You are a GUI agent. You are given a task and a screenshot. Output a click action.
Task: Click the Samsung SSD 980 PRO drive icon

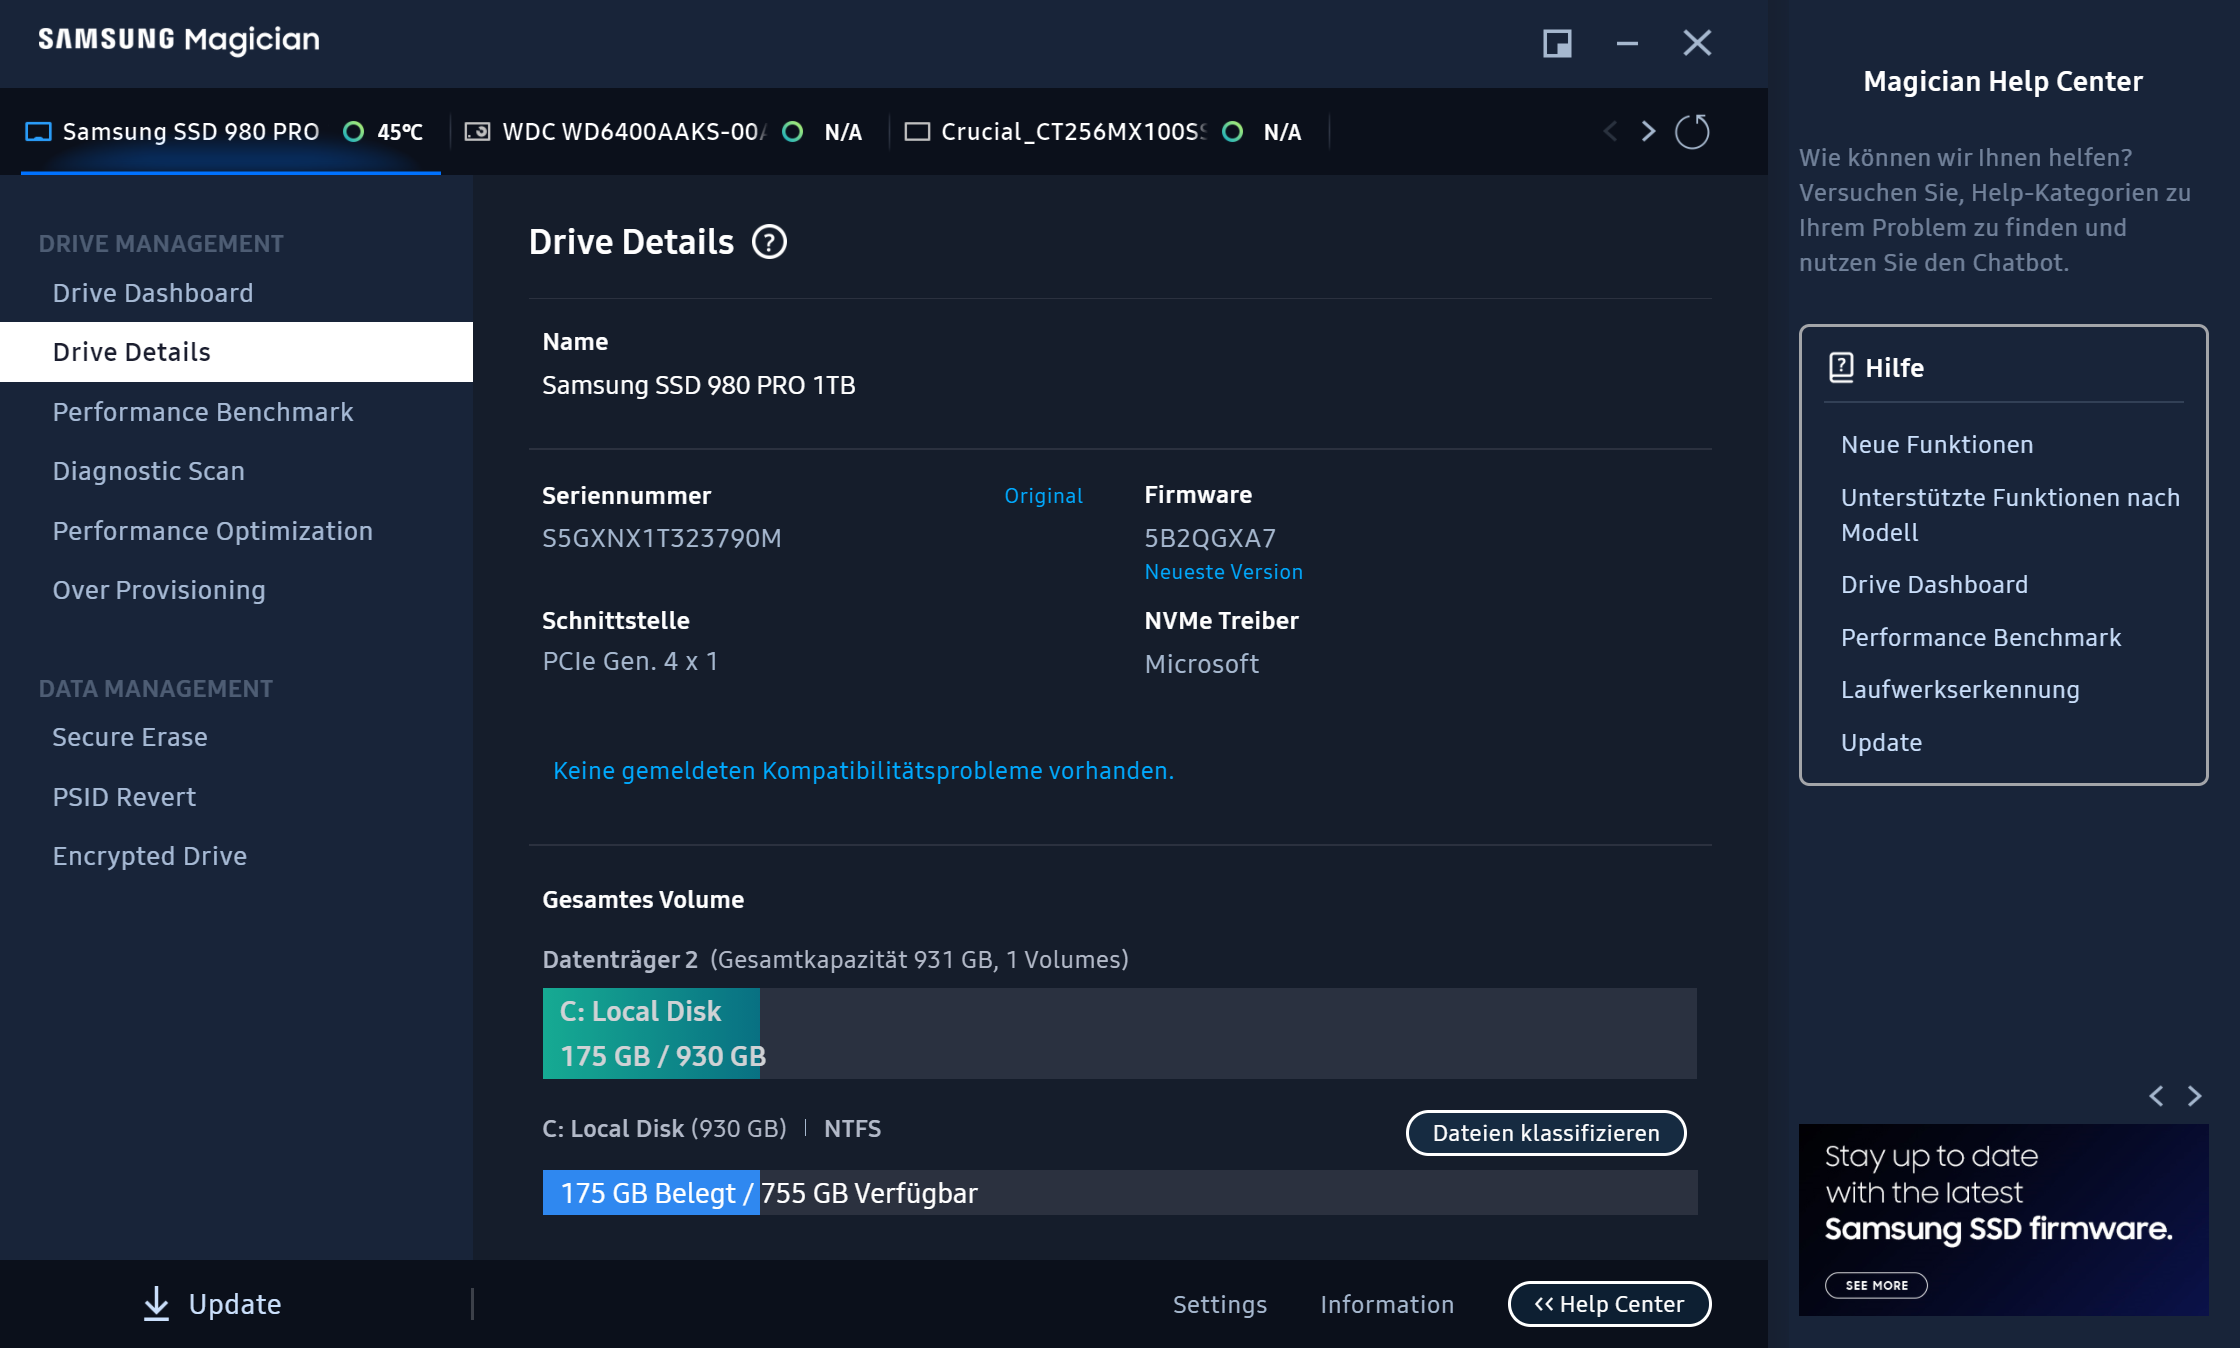[x=38, y=132]
